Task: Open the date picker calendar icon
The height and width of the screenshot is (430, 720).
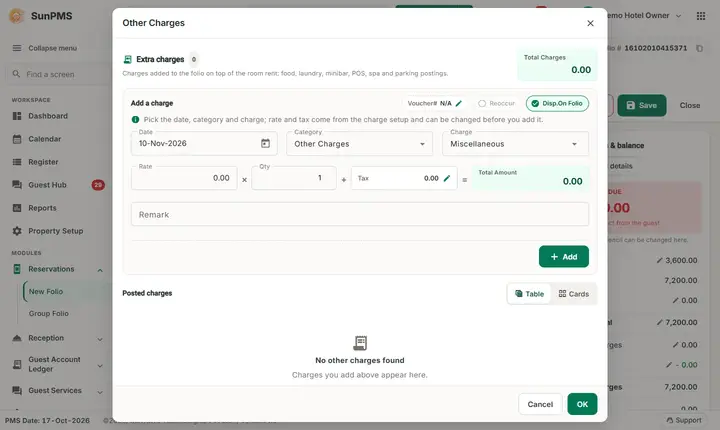Action: pos(265,143)
